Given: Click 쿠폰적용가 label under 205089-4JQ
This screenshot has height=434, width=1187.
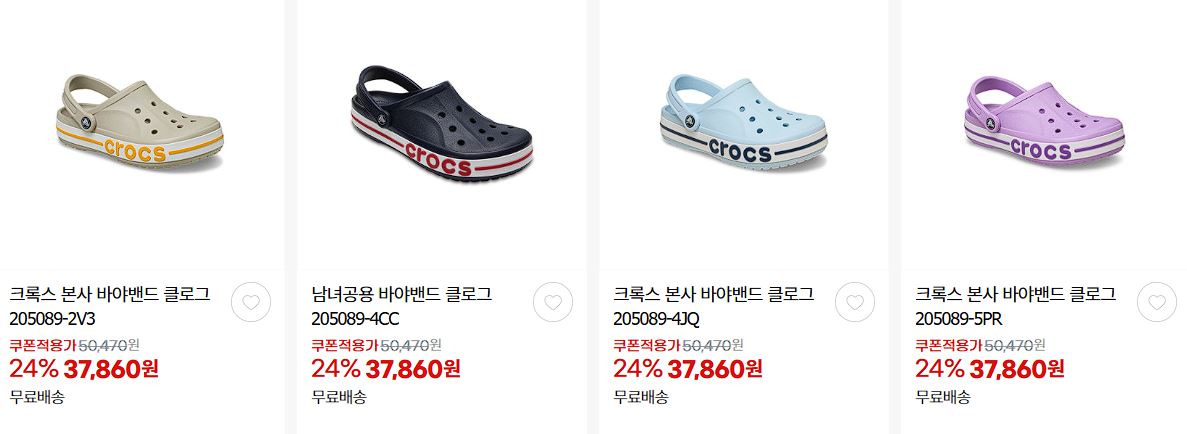Looking at the screenshot, I should coord(647,345).
